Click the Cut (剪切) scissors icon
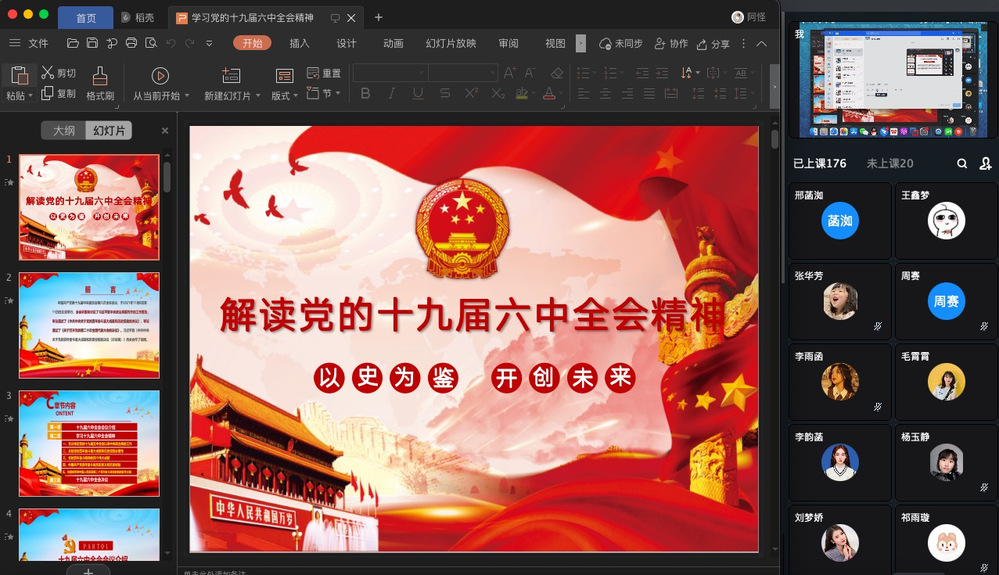This screenshot has width=999, height=575. (x=47, y=73)
